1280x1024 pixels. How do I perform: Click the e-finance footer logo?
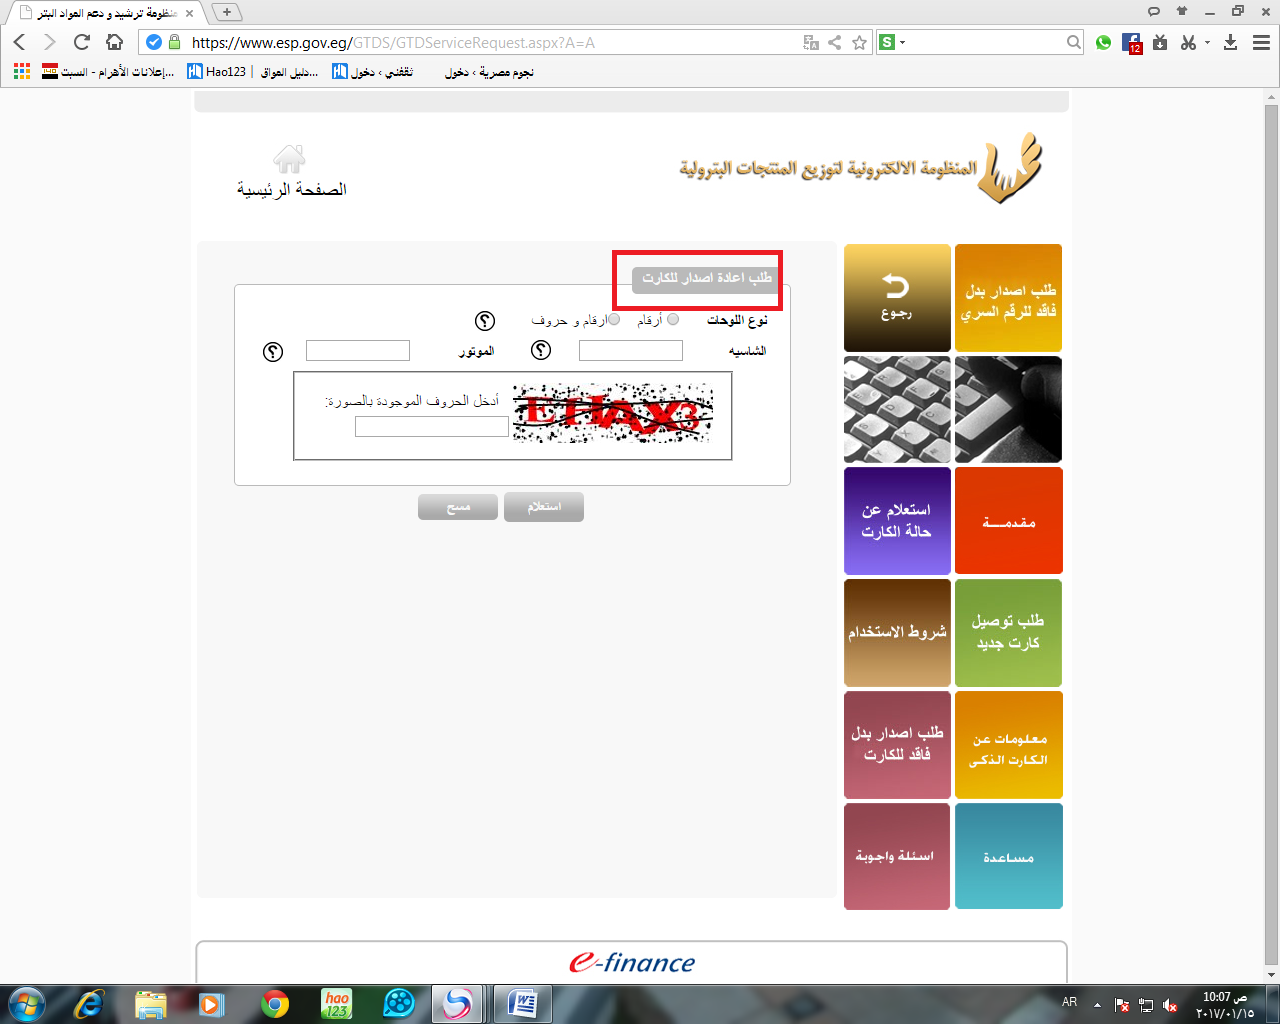(x=632, y=962)
